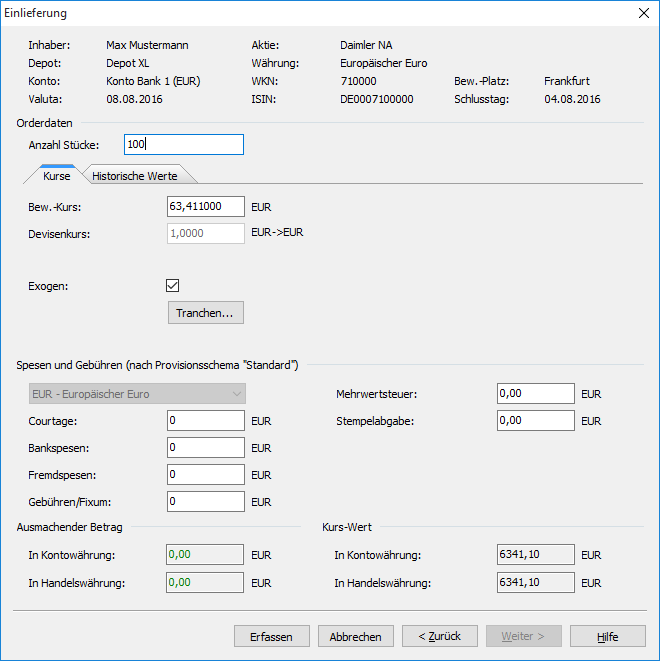Focus the Bew.-Kurs price field

tap(206, 207)
